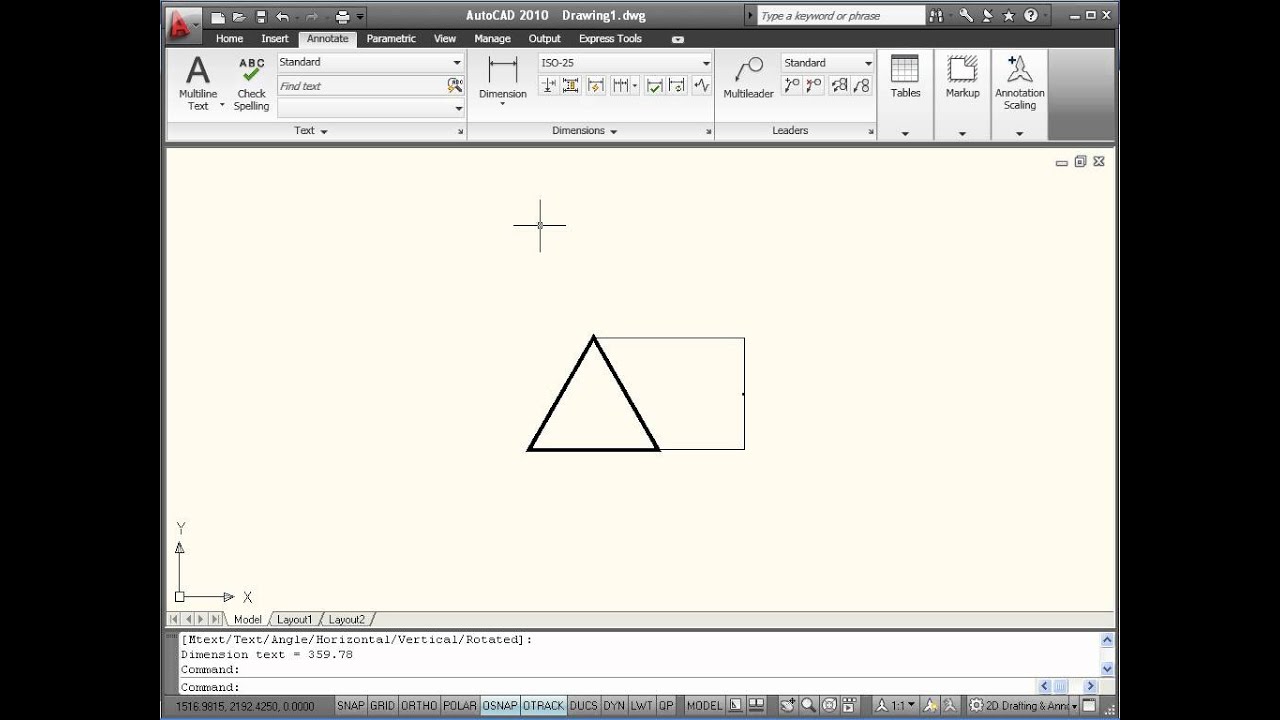
Task: Click the coordinates readout 1516.9815, 2192.4250
Action: point(245,706)
